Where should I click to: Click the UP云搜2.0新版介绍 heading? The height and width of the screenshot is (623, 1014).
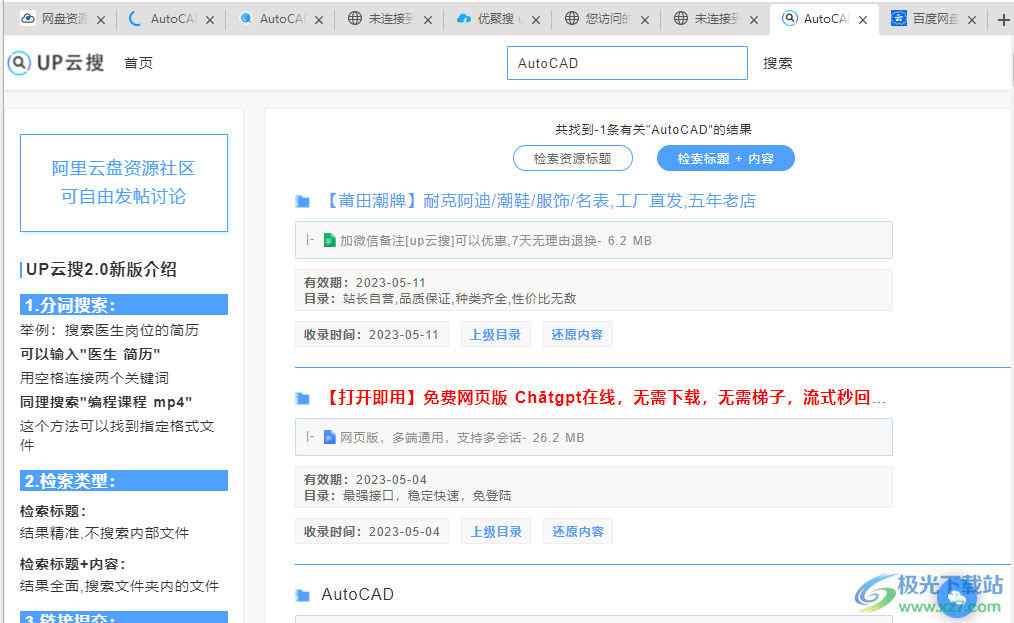click(x=102, y=270)
